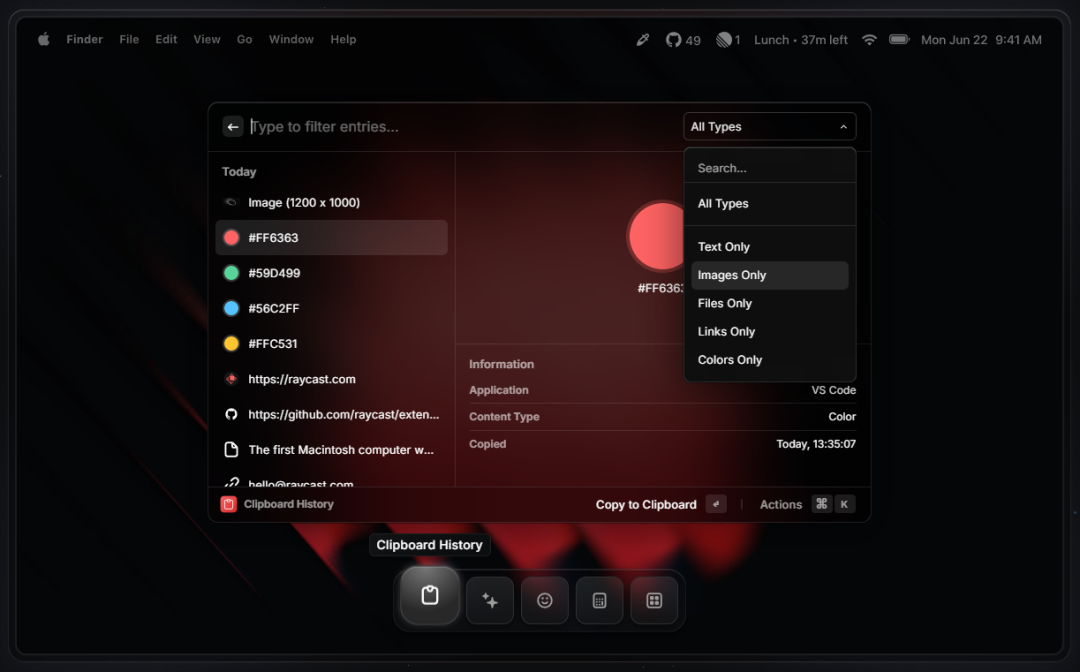Open the Actions menu
The height and width of the screenshot is (672, 1080).
point(781,505)
